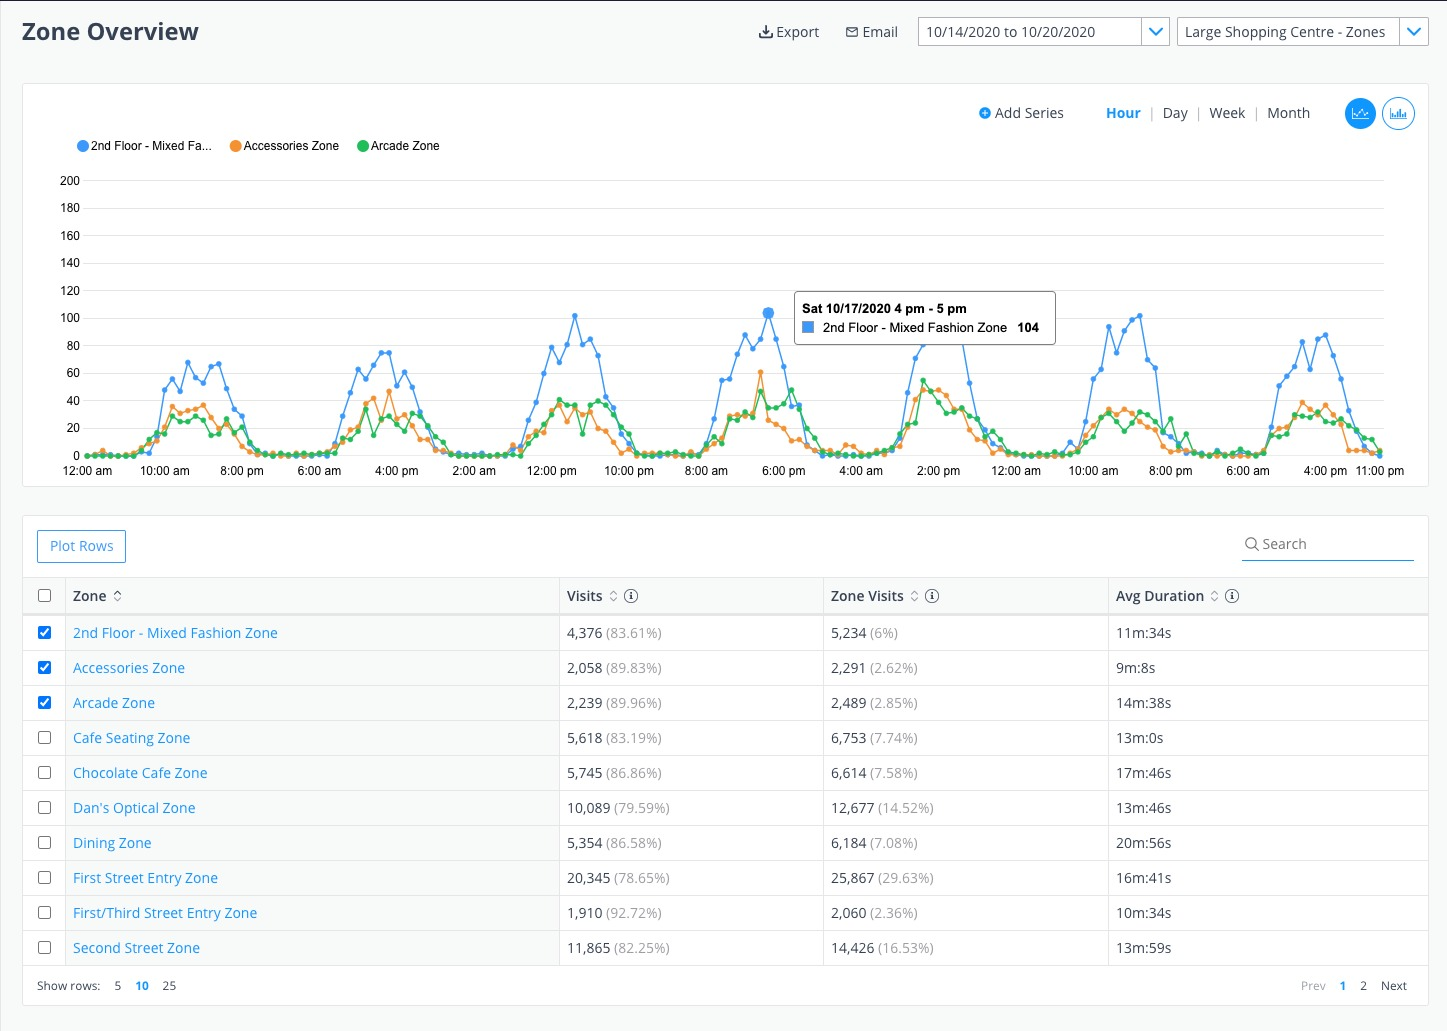Viewport: 1447px width, 1031px height.
Task: Select the Month interval tab
Action: click(x=1288, y=113)
